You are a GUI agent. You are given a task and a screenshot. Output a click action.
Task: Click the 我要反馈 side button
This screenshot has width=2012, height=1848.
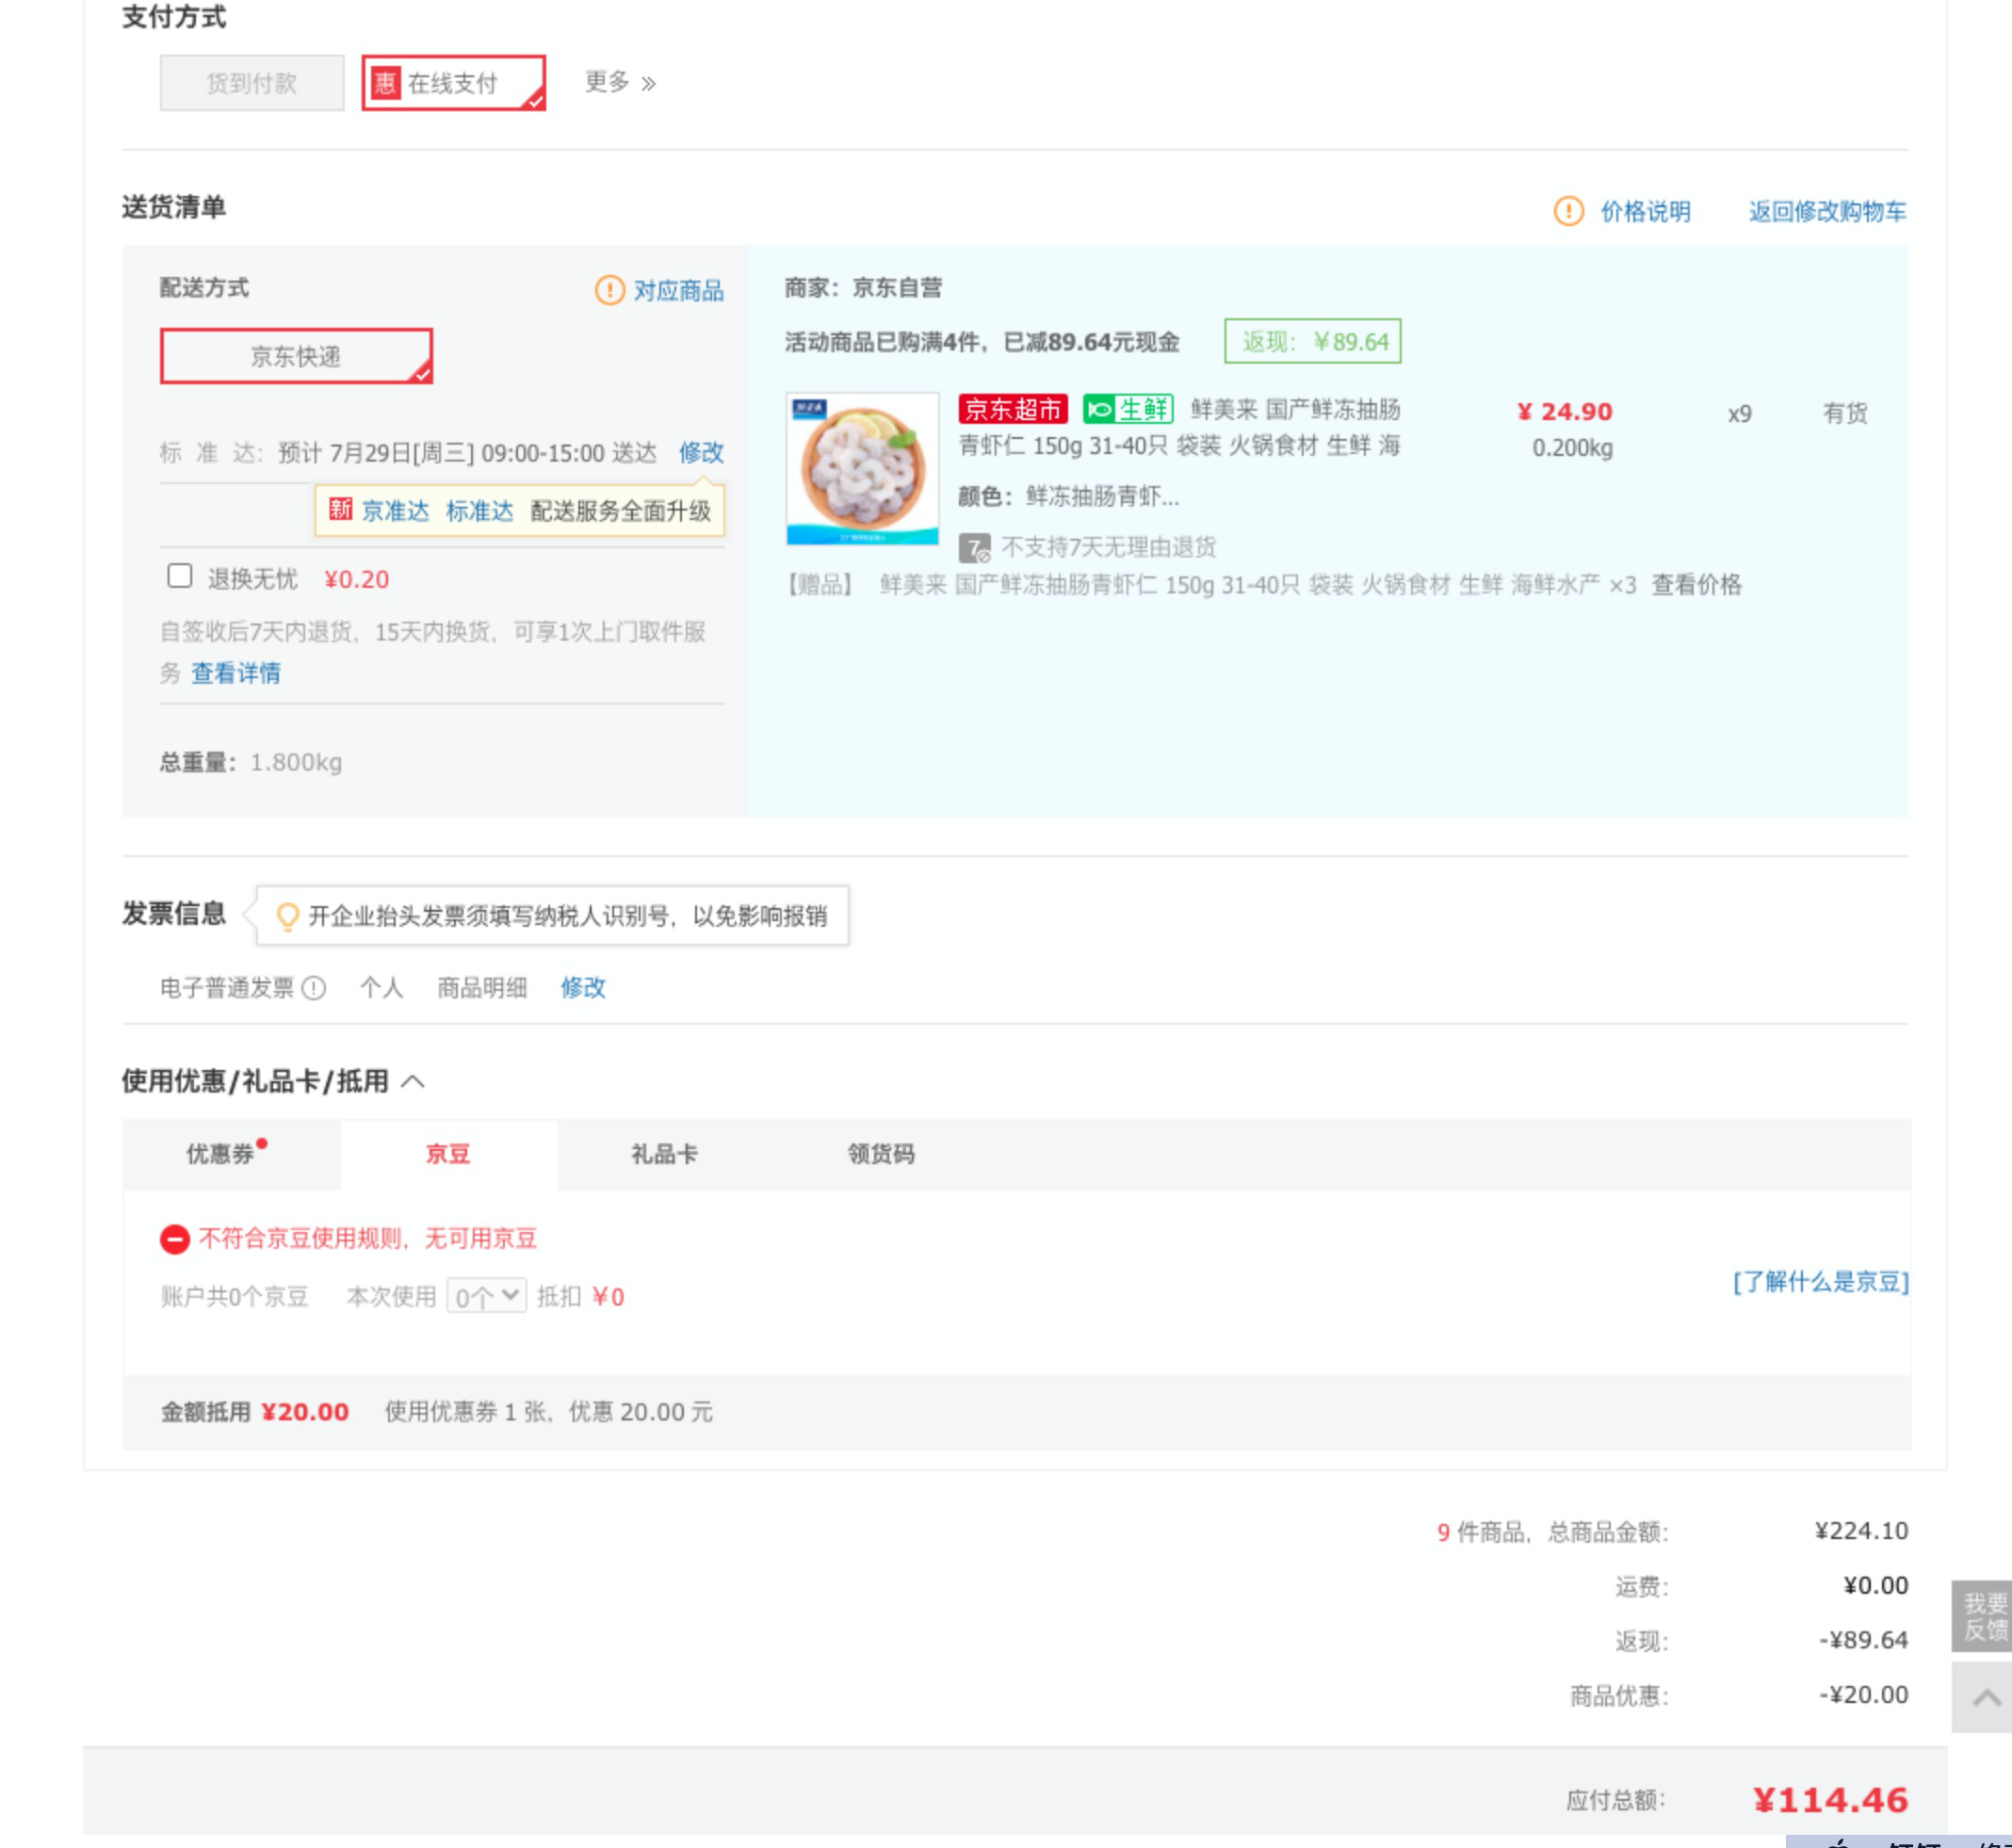[1983, 1615]
